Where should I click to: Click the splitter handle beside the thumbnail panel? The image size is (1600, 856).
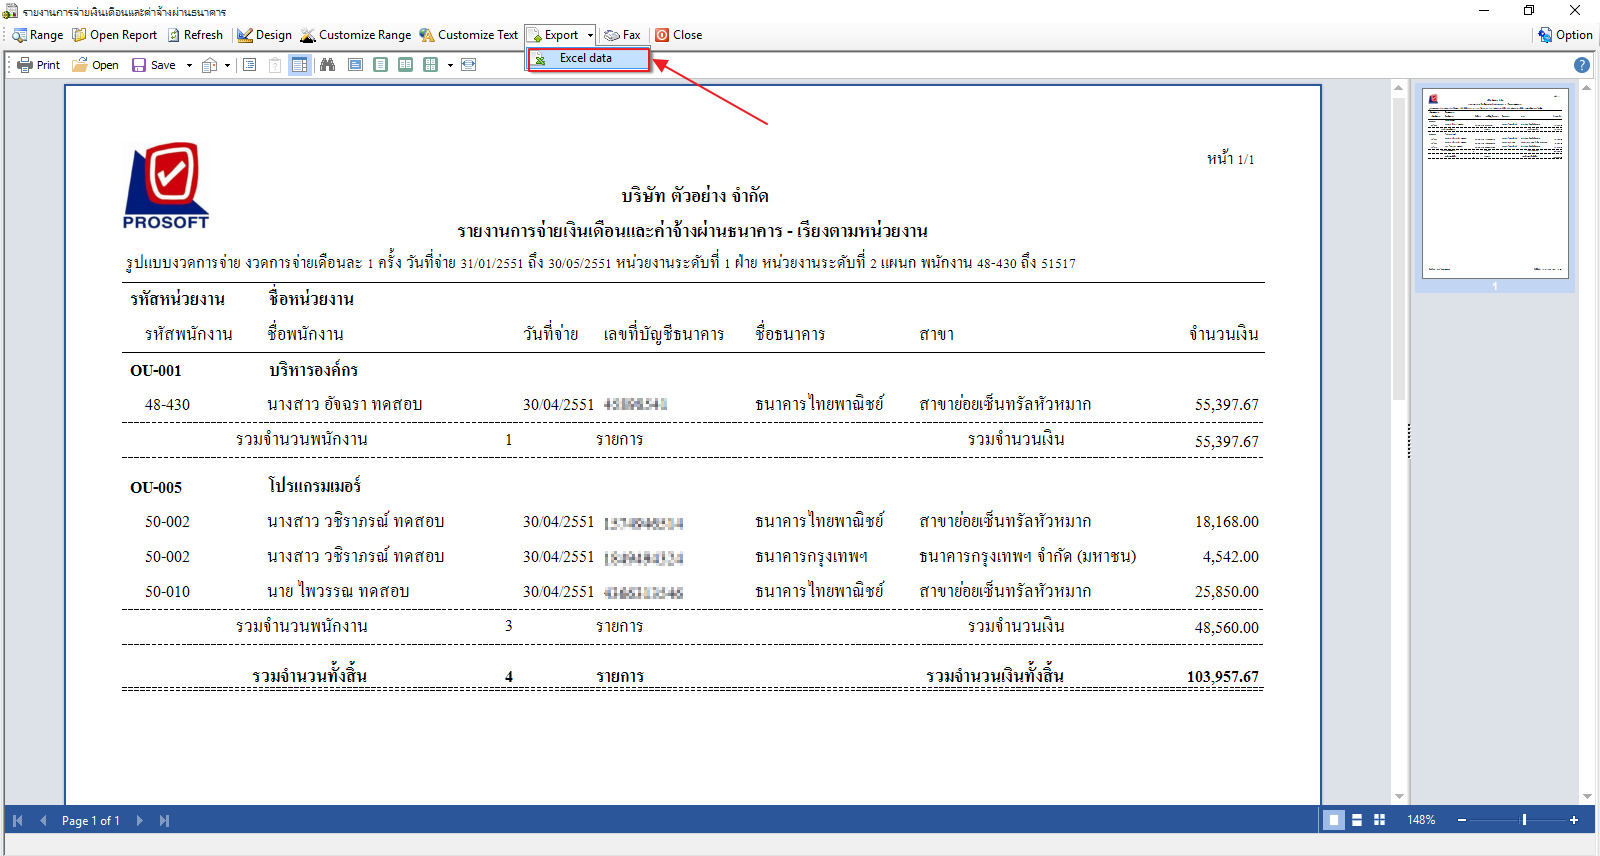point(1409,441)
